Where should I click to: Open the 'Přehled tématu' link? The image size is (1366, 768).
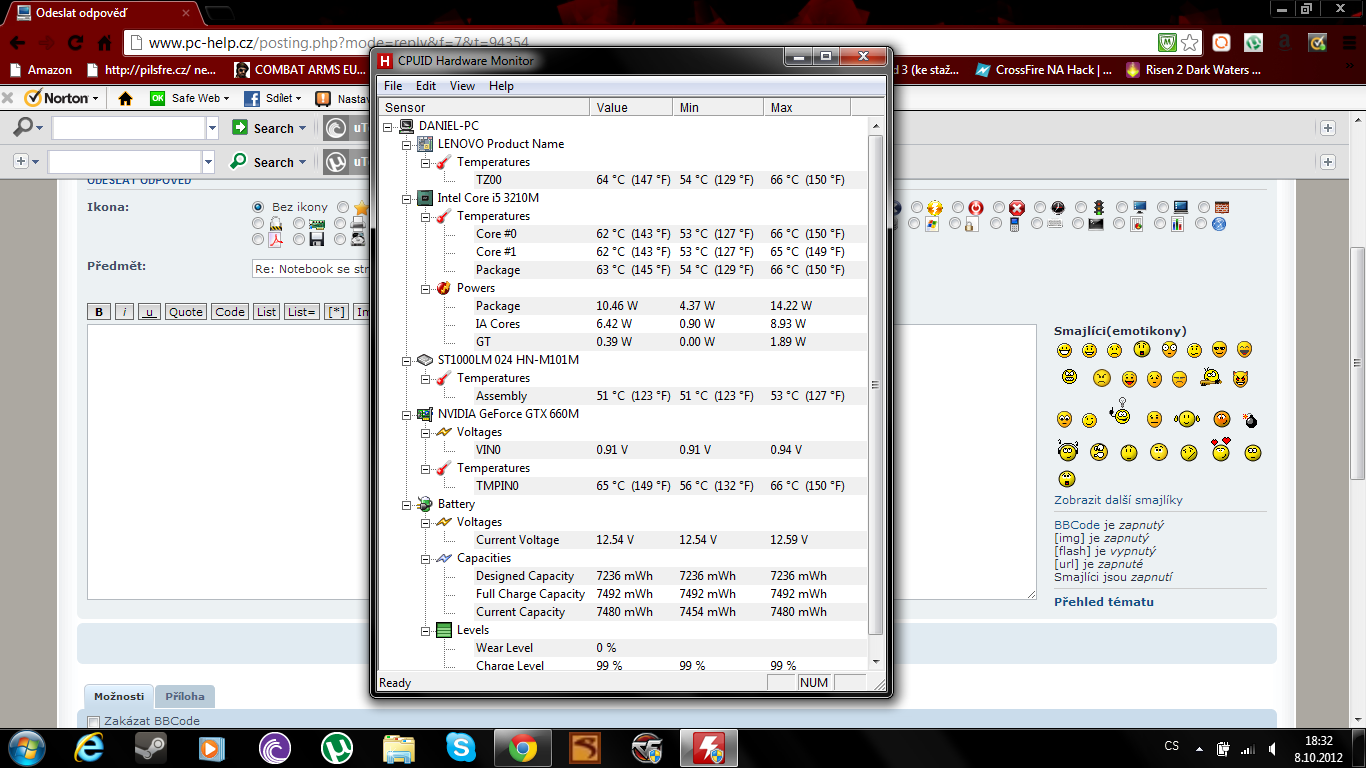pos(1104,602)
